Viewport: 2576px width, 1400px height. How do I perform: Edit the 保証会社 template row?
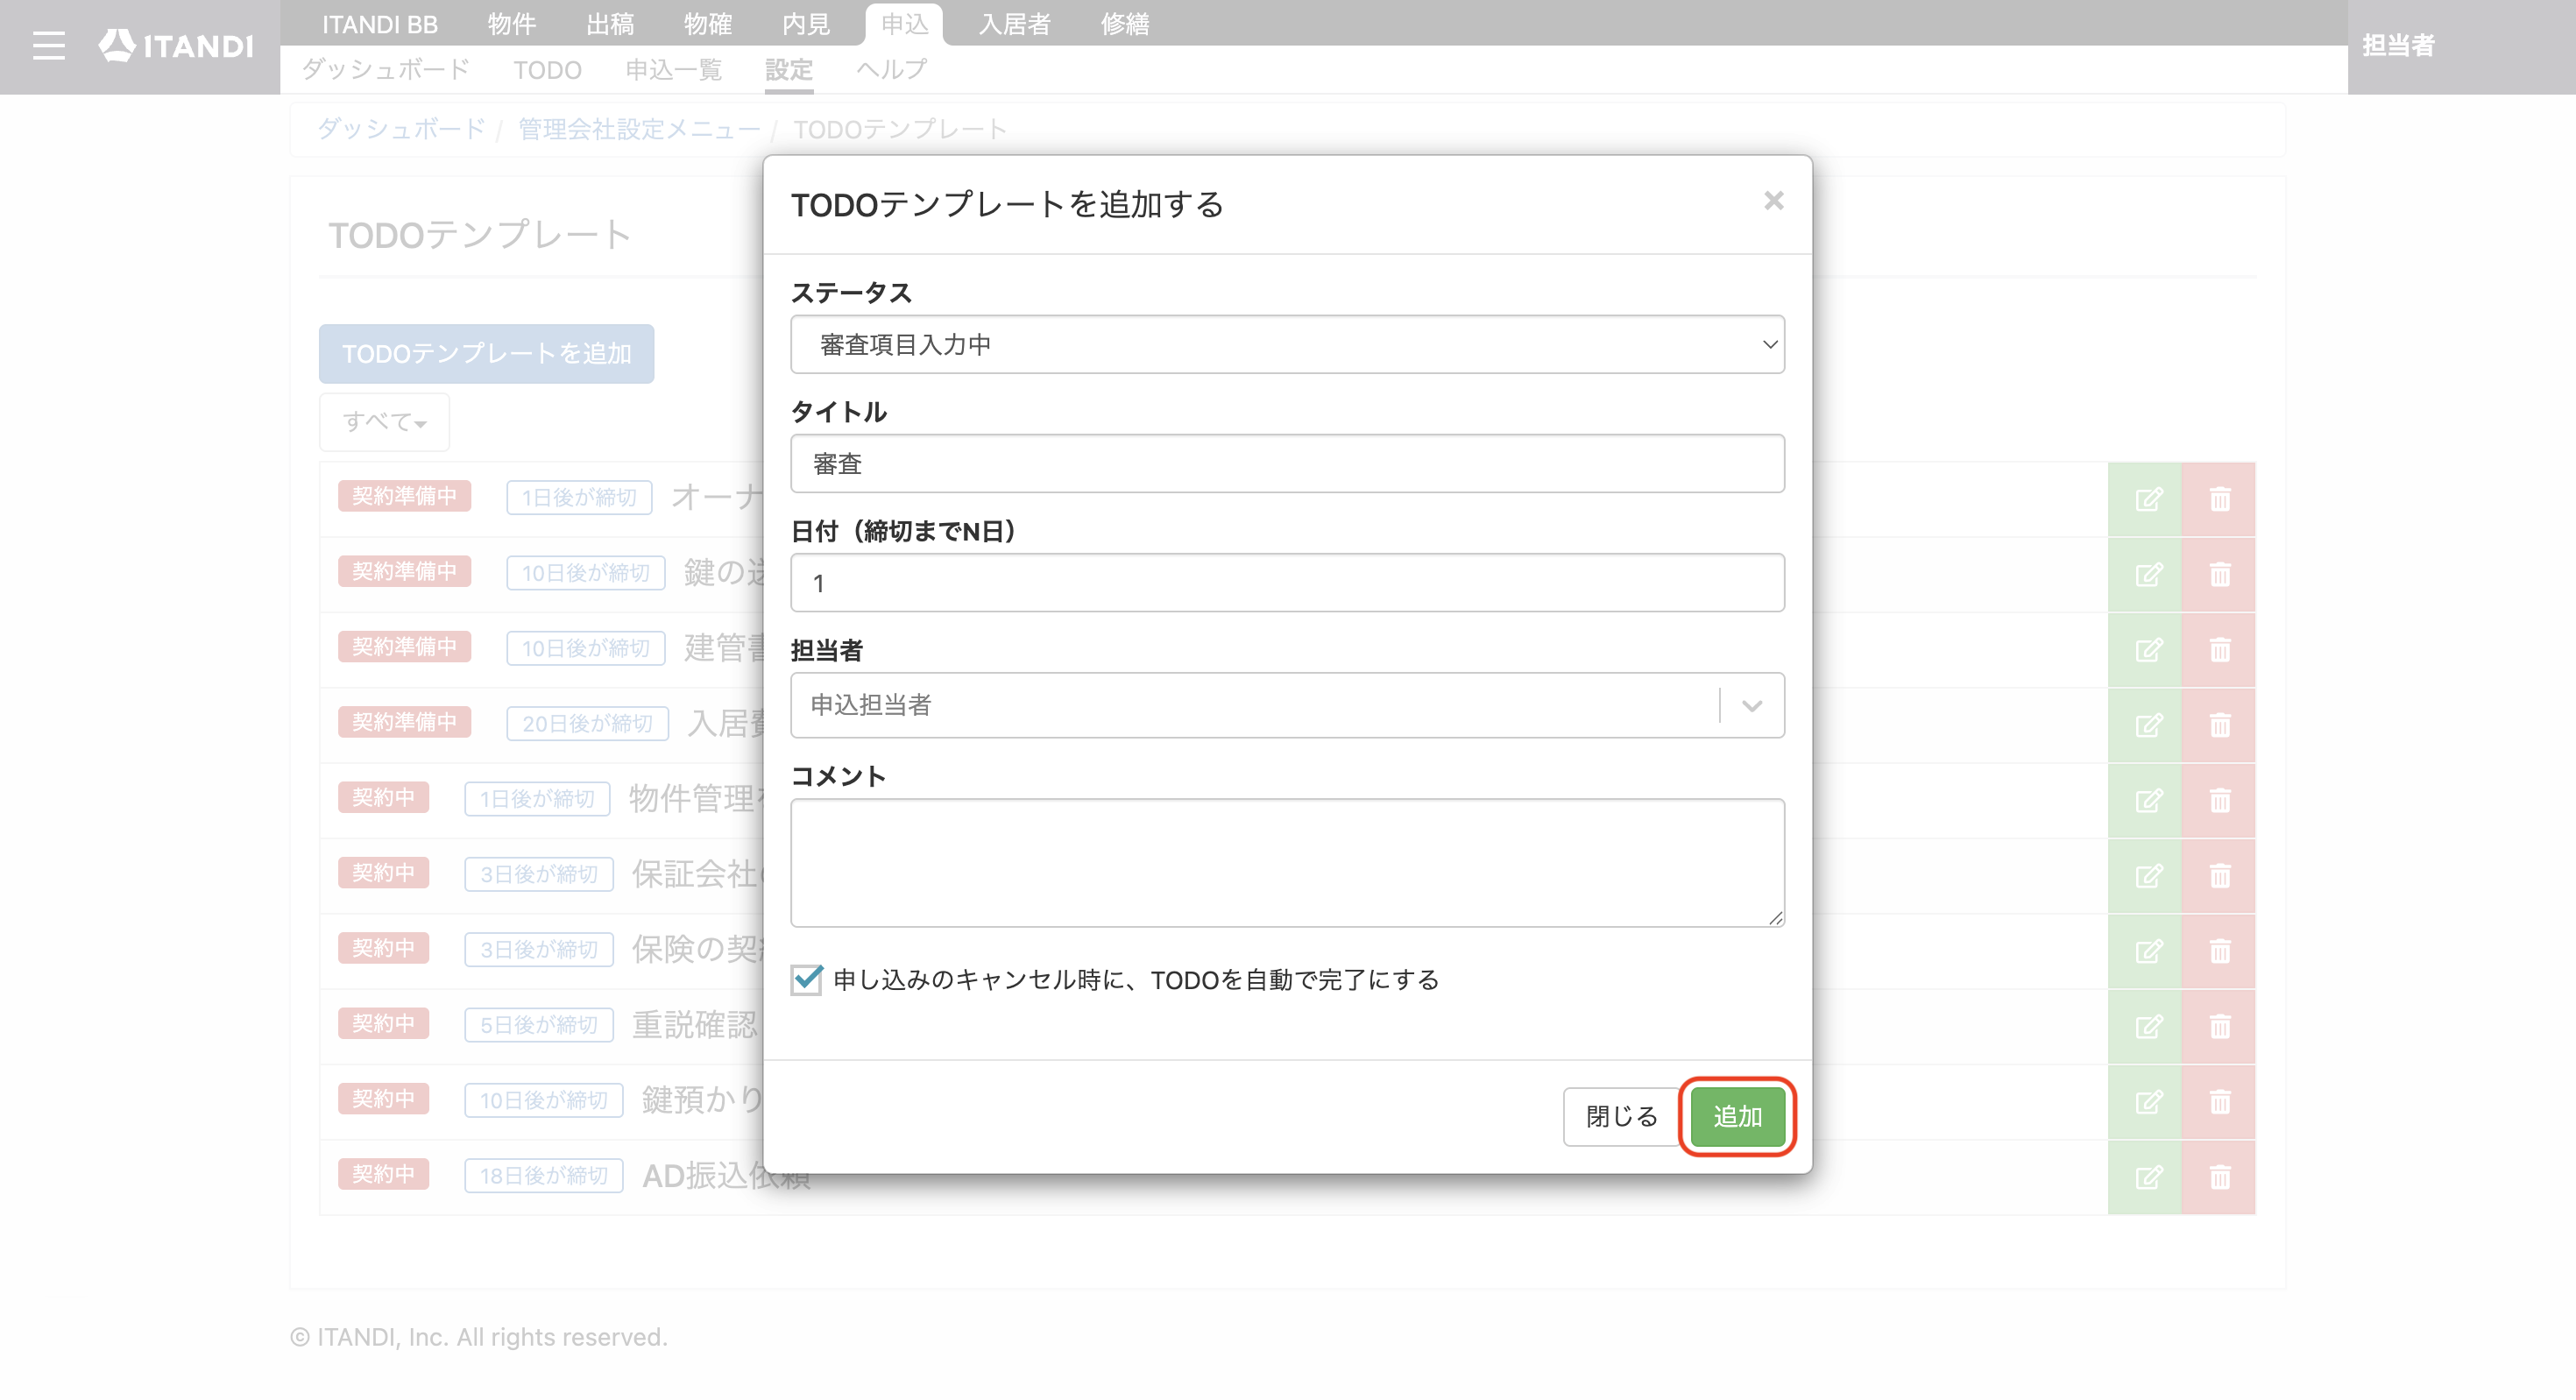pos(2145,876)
